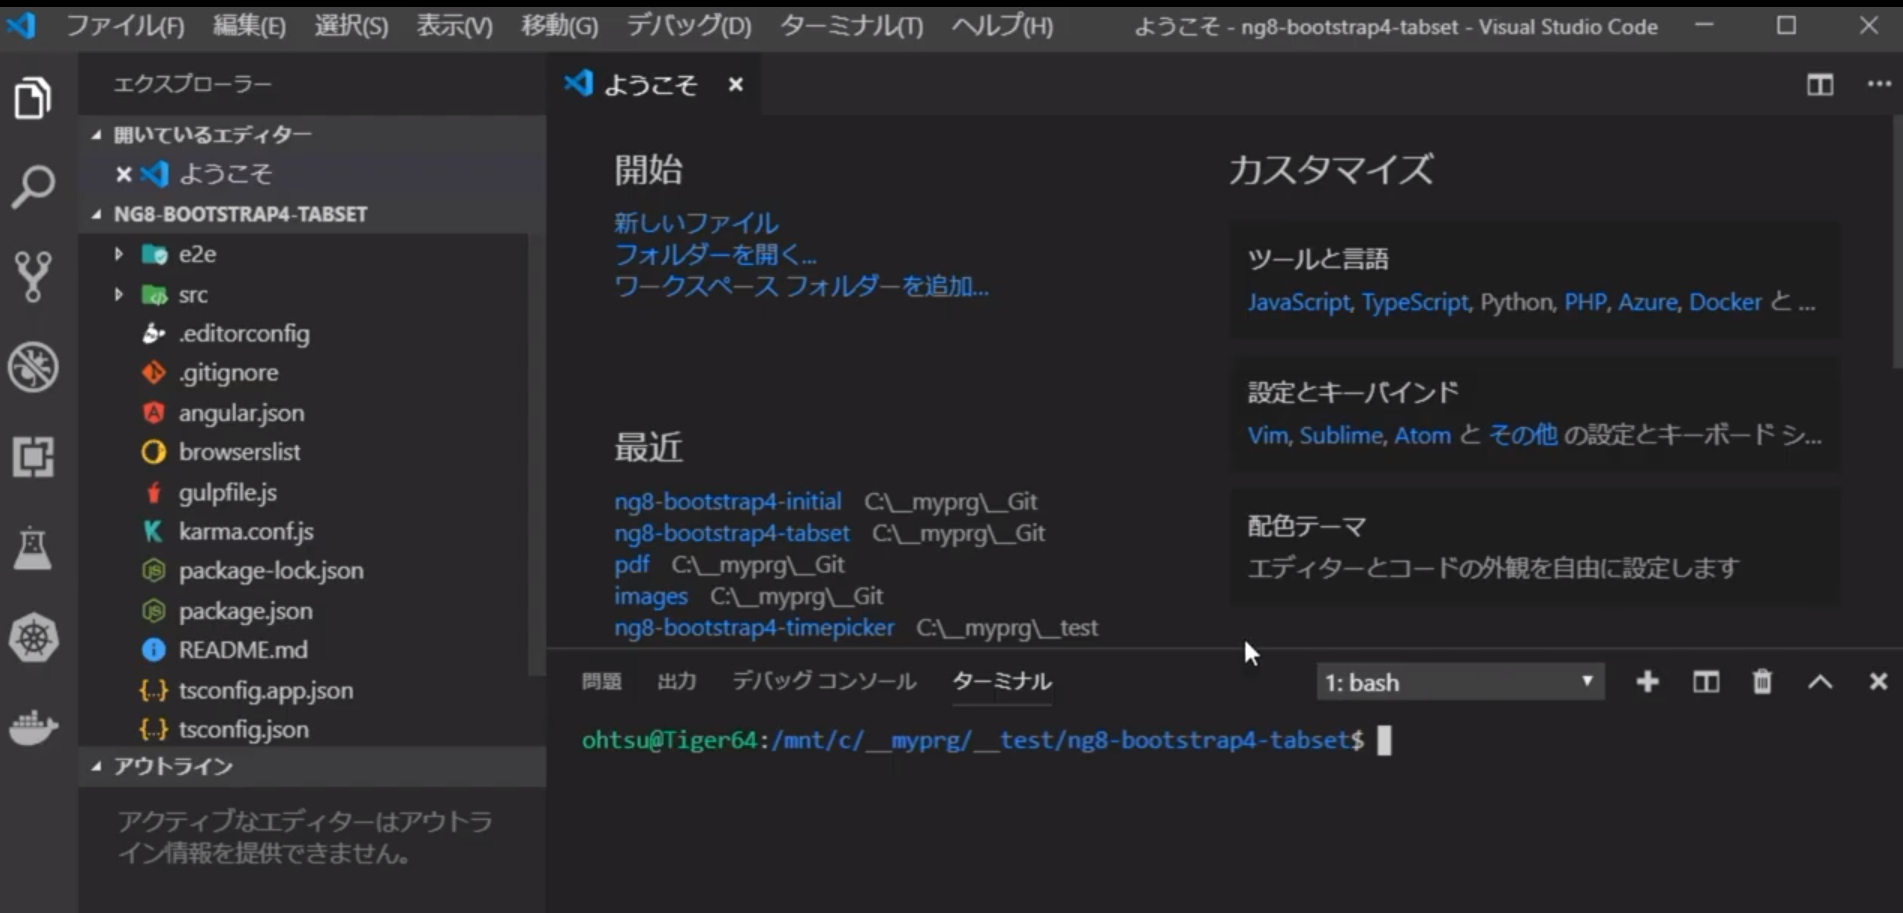
Task: Select the ターミナル panel tab
Action: point(1001,682)
